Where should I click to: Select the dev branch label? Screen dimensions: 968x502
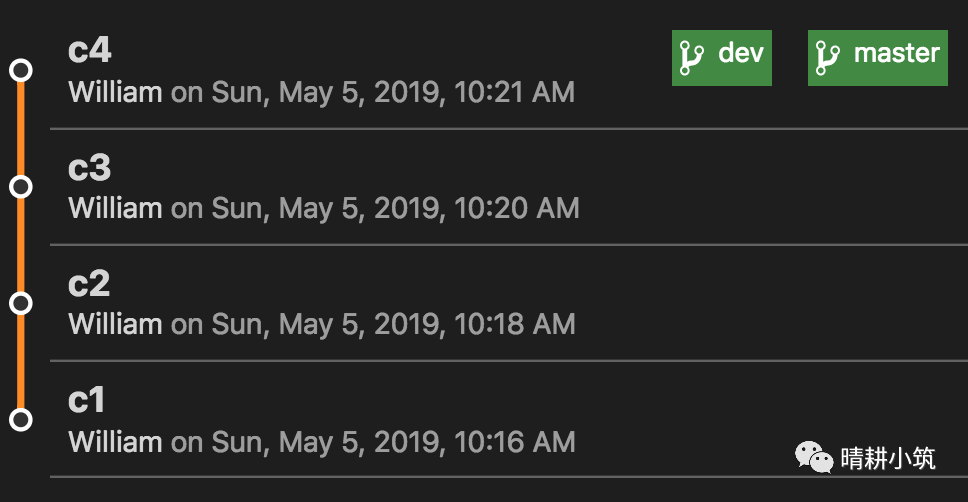point(741,54)
